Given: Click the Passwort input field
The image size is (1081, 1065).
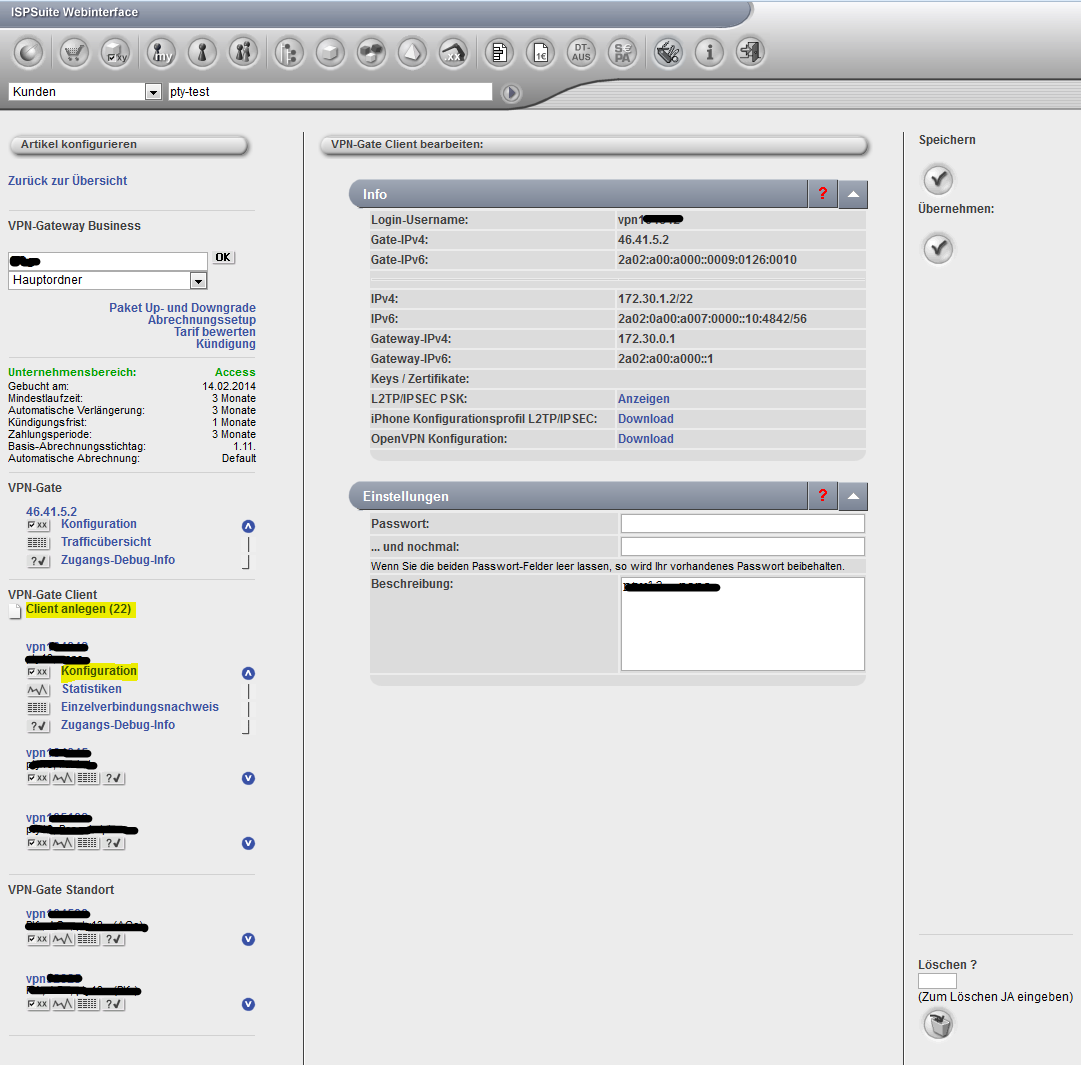Looking at the screenshot, I should [x=742, y=524].
